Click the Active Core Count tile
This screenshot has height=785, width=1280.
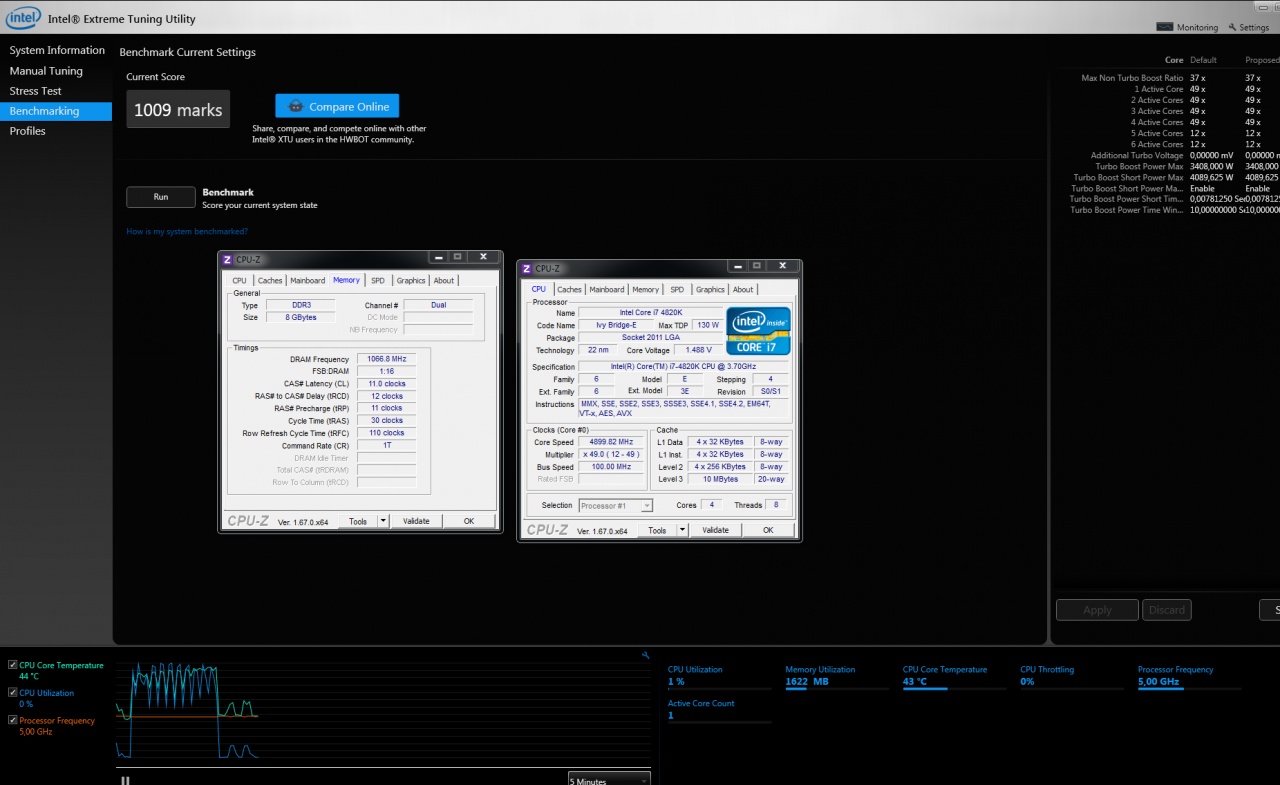[x=720, y=711]
